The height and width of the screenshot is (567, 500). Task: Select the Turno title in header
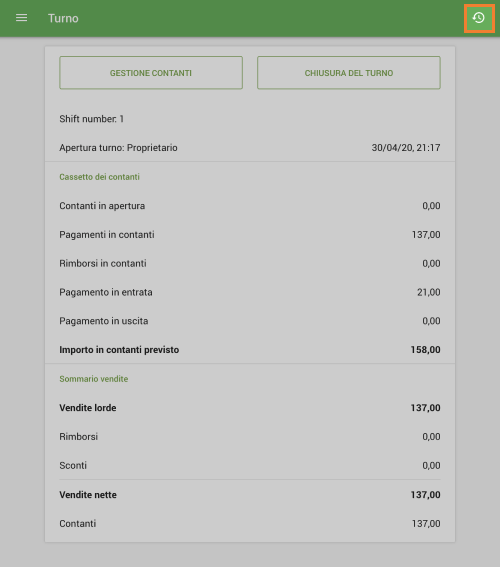click(63, 18)
